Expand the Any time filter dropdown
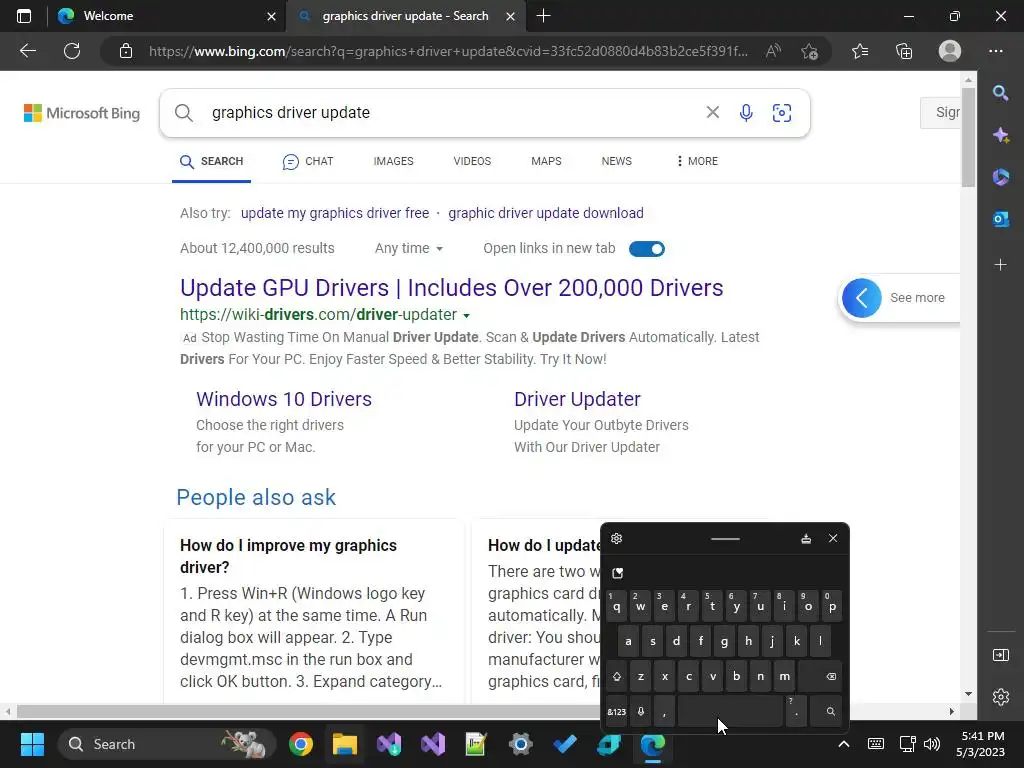This screenshot has height=768, width=1024. (409, 248)
